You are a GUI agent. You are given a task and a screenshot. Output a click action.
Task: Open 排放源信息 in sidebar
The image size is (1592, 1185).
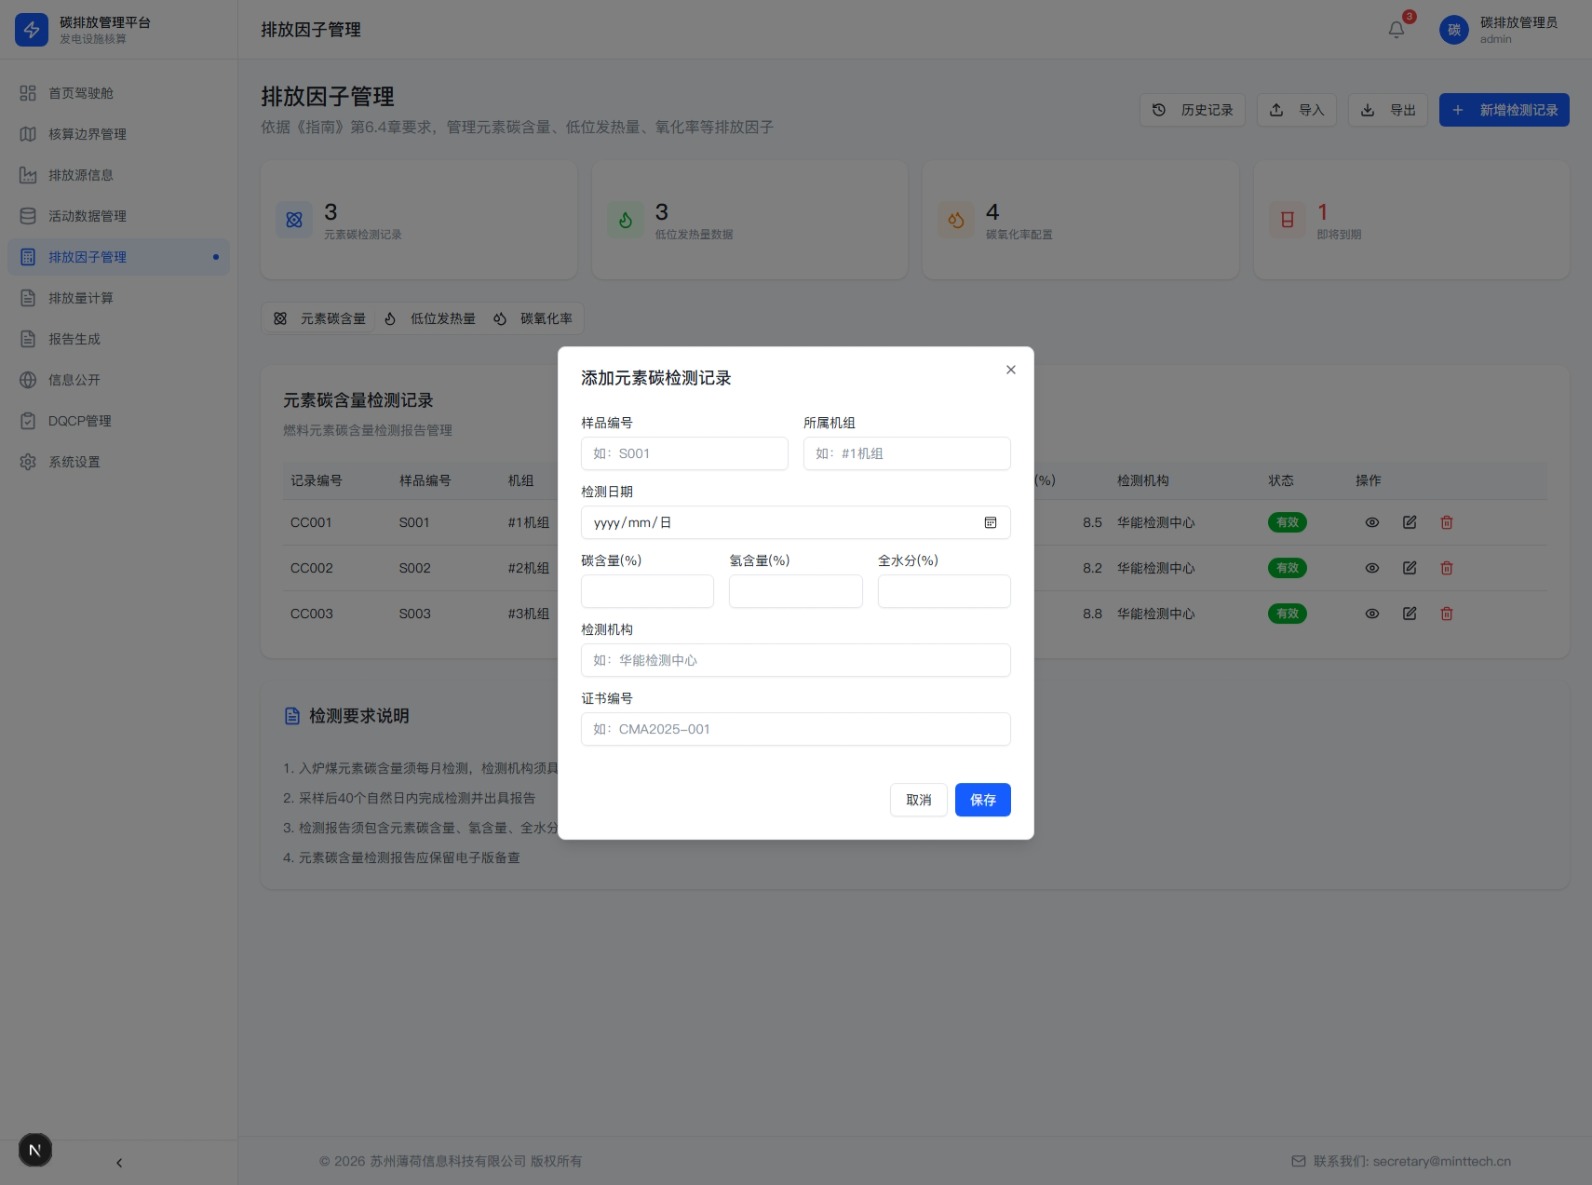(x=118, y=175)
